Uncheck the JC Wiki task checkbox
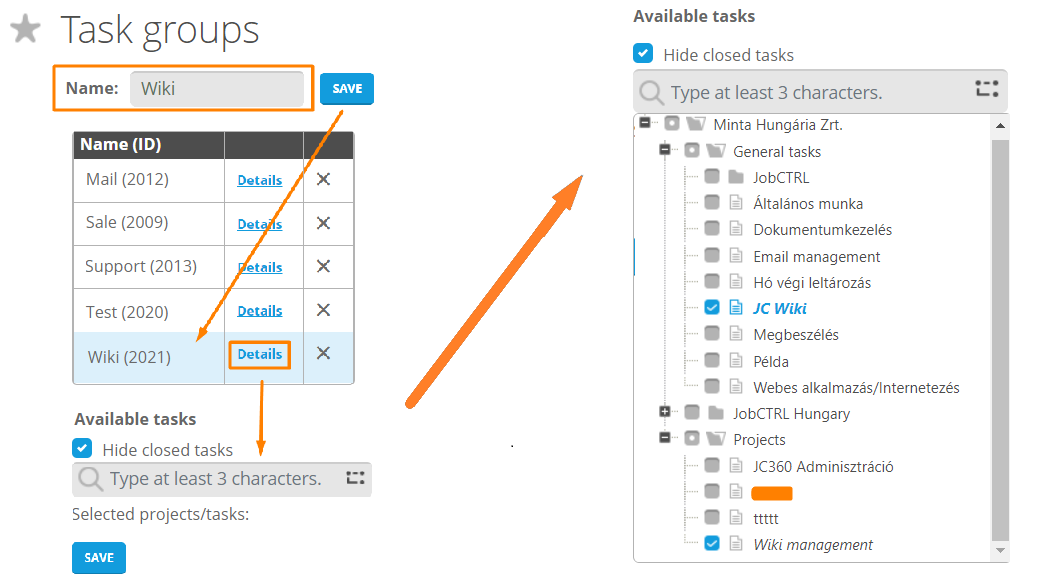The width and height of the screenshot is (1038, 588). pyautogui.click(x=711, y=308)
